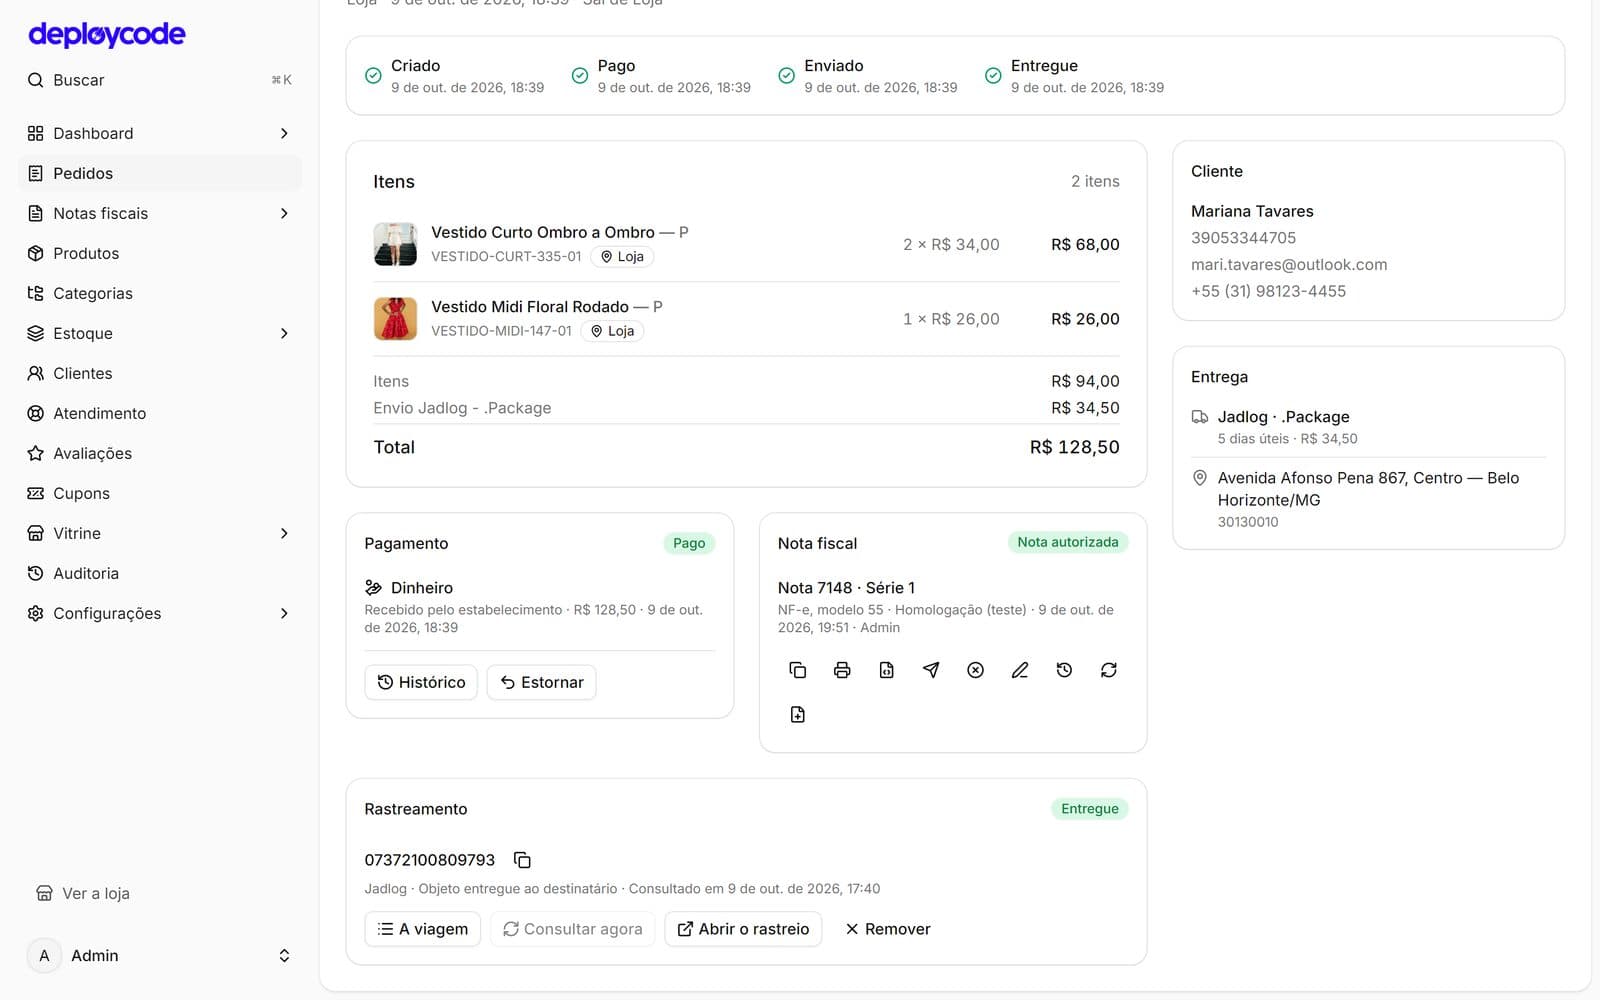Print the nota fiscal via printer icon
This screenshot has height=1000, width=1600.
coord(842,670)
